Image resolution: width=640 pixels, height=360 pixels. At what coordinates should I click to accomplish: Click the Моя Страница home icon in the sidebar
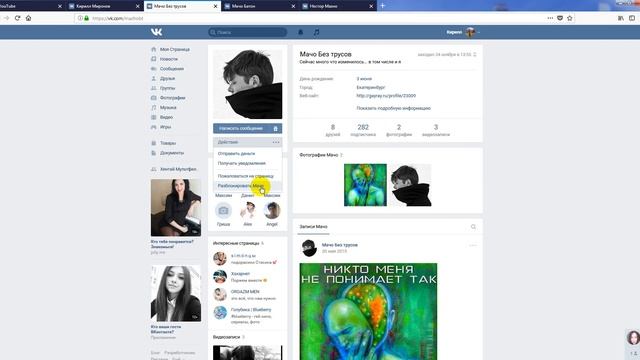tap(153, 49)
